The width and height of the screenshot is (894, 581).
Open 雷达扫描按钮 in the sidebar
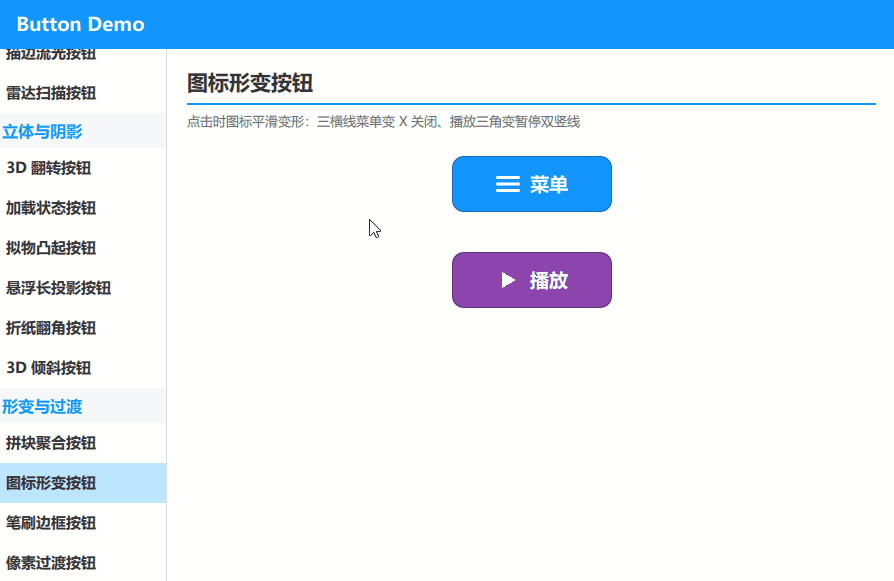pos(83,93)
